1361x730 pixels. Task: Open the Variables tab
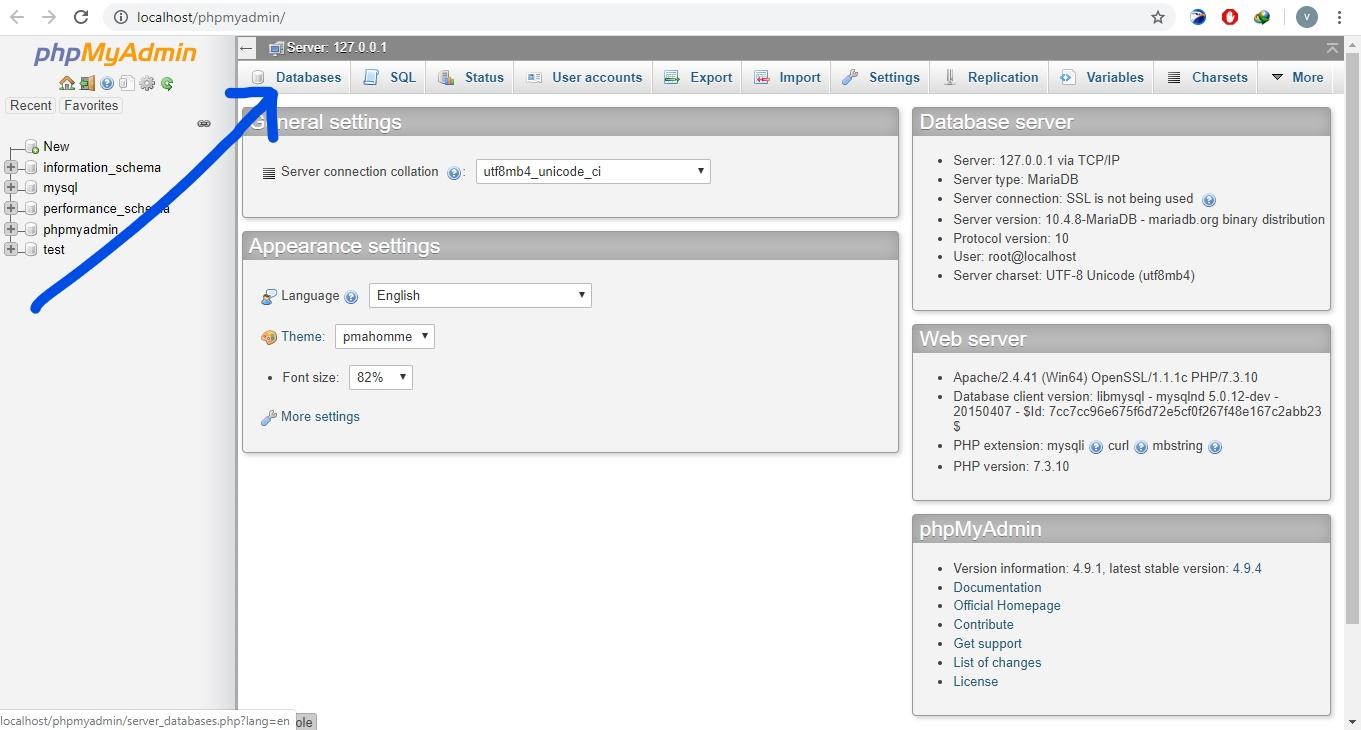(x=1102, y=77)
